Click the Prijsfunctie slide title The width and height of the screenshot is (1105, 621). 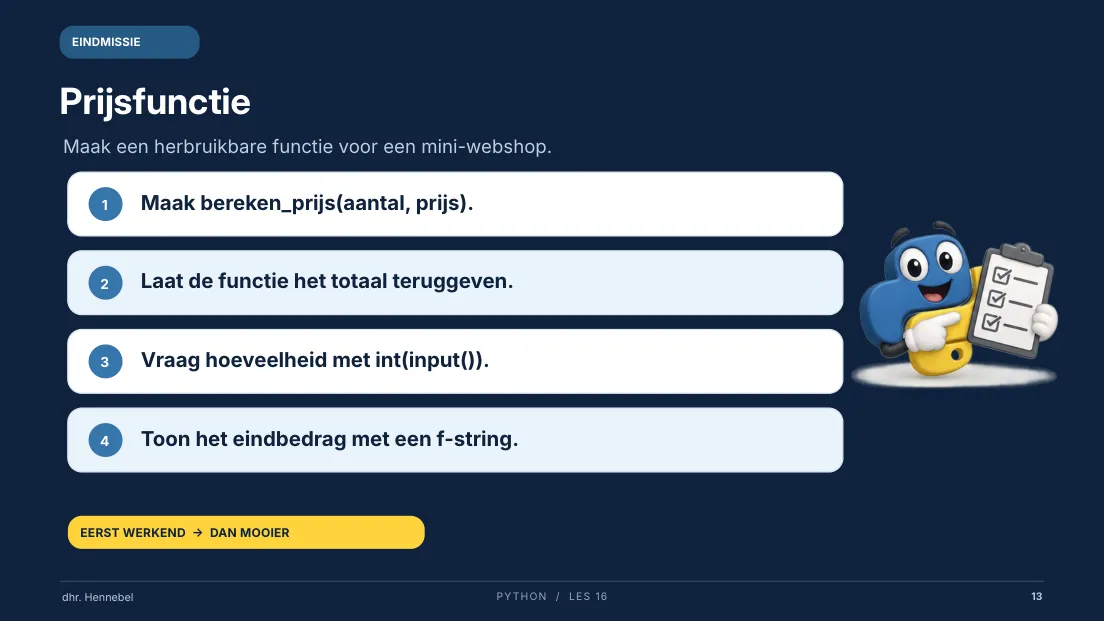(155, 102)
